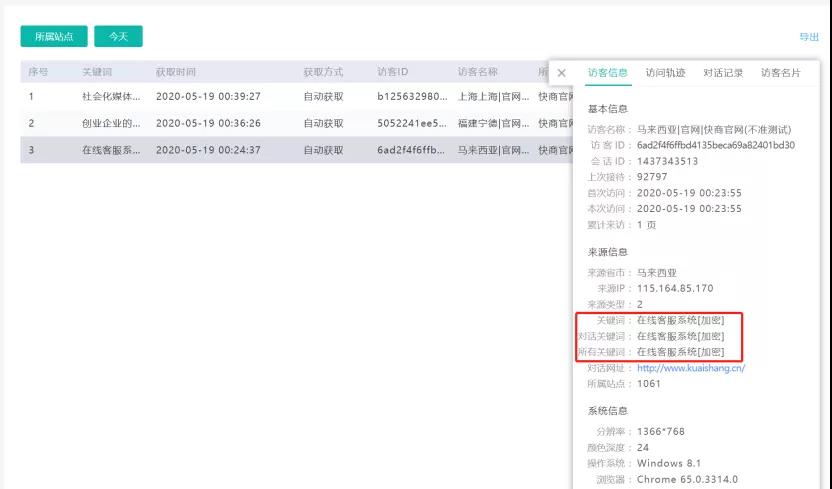The width and height of the screenshot is (832, 489).
Task: Click the 关键词 column header
Action: (x=98, y=72)
